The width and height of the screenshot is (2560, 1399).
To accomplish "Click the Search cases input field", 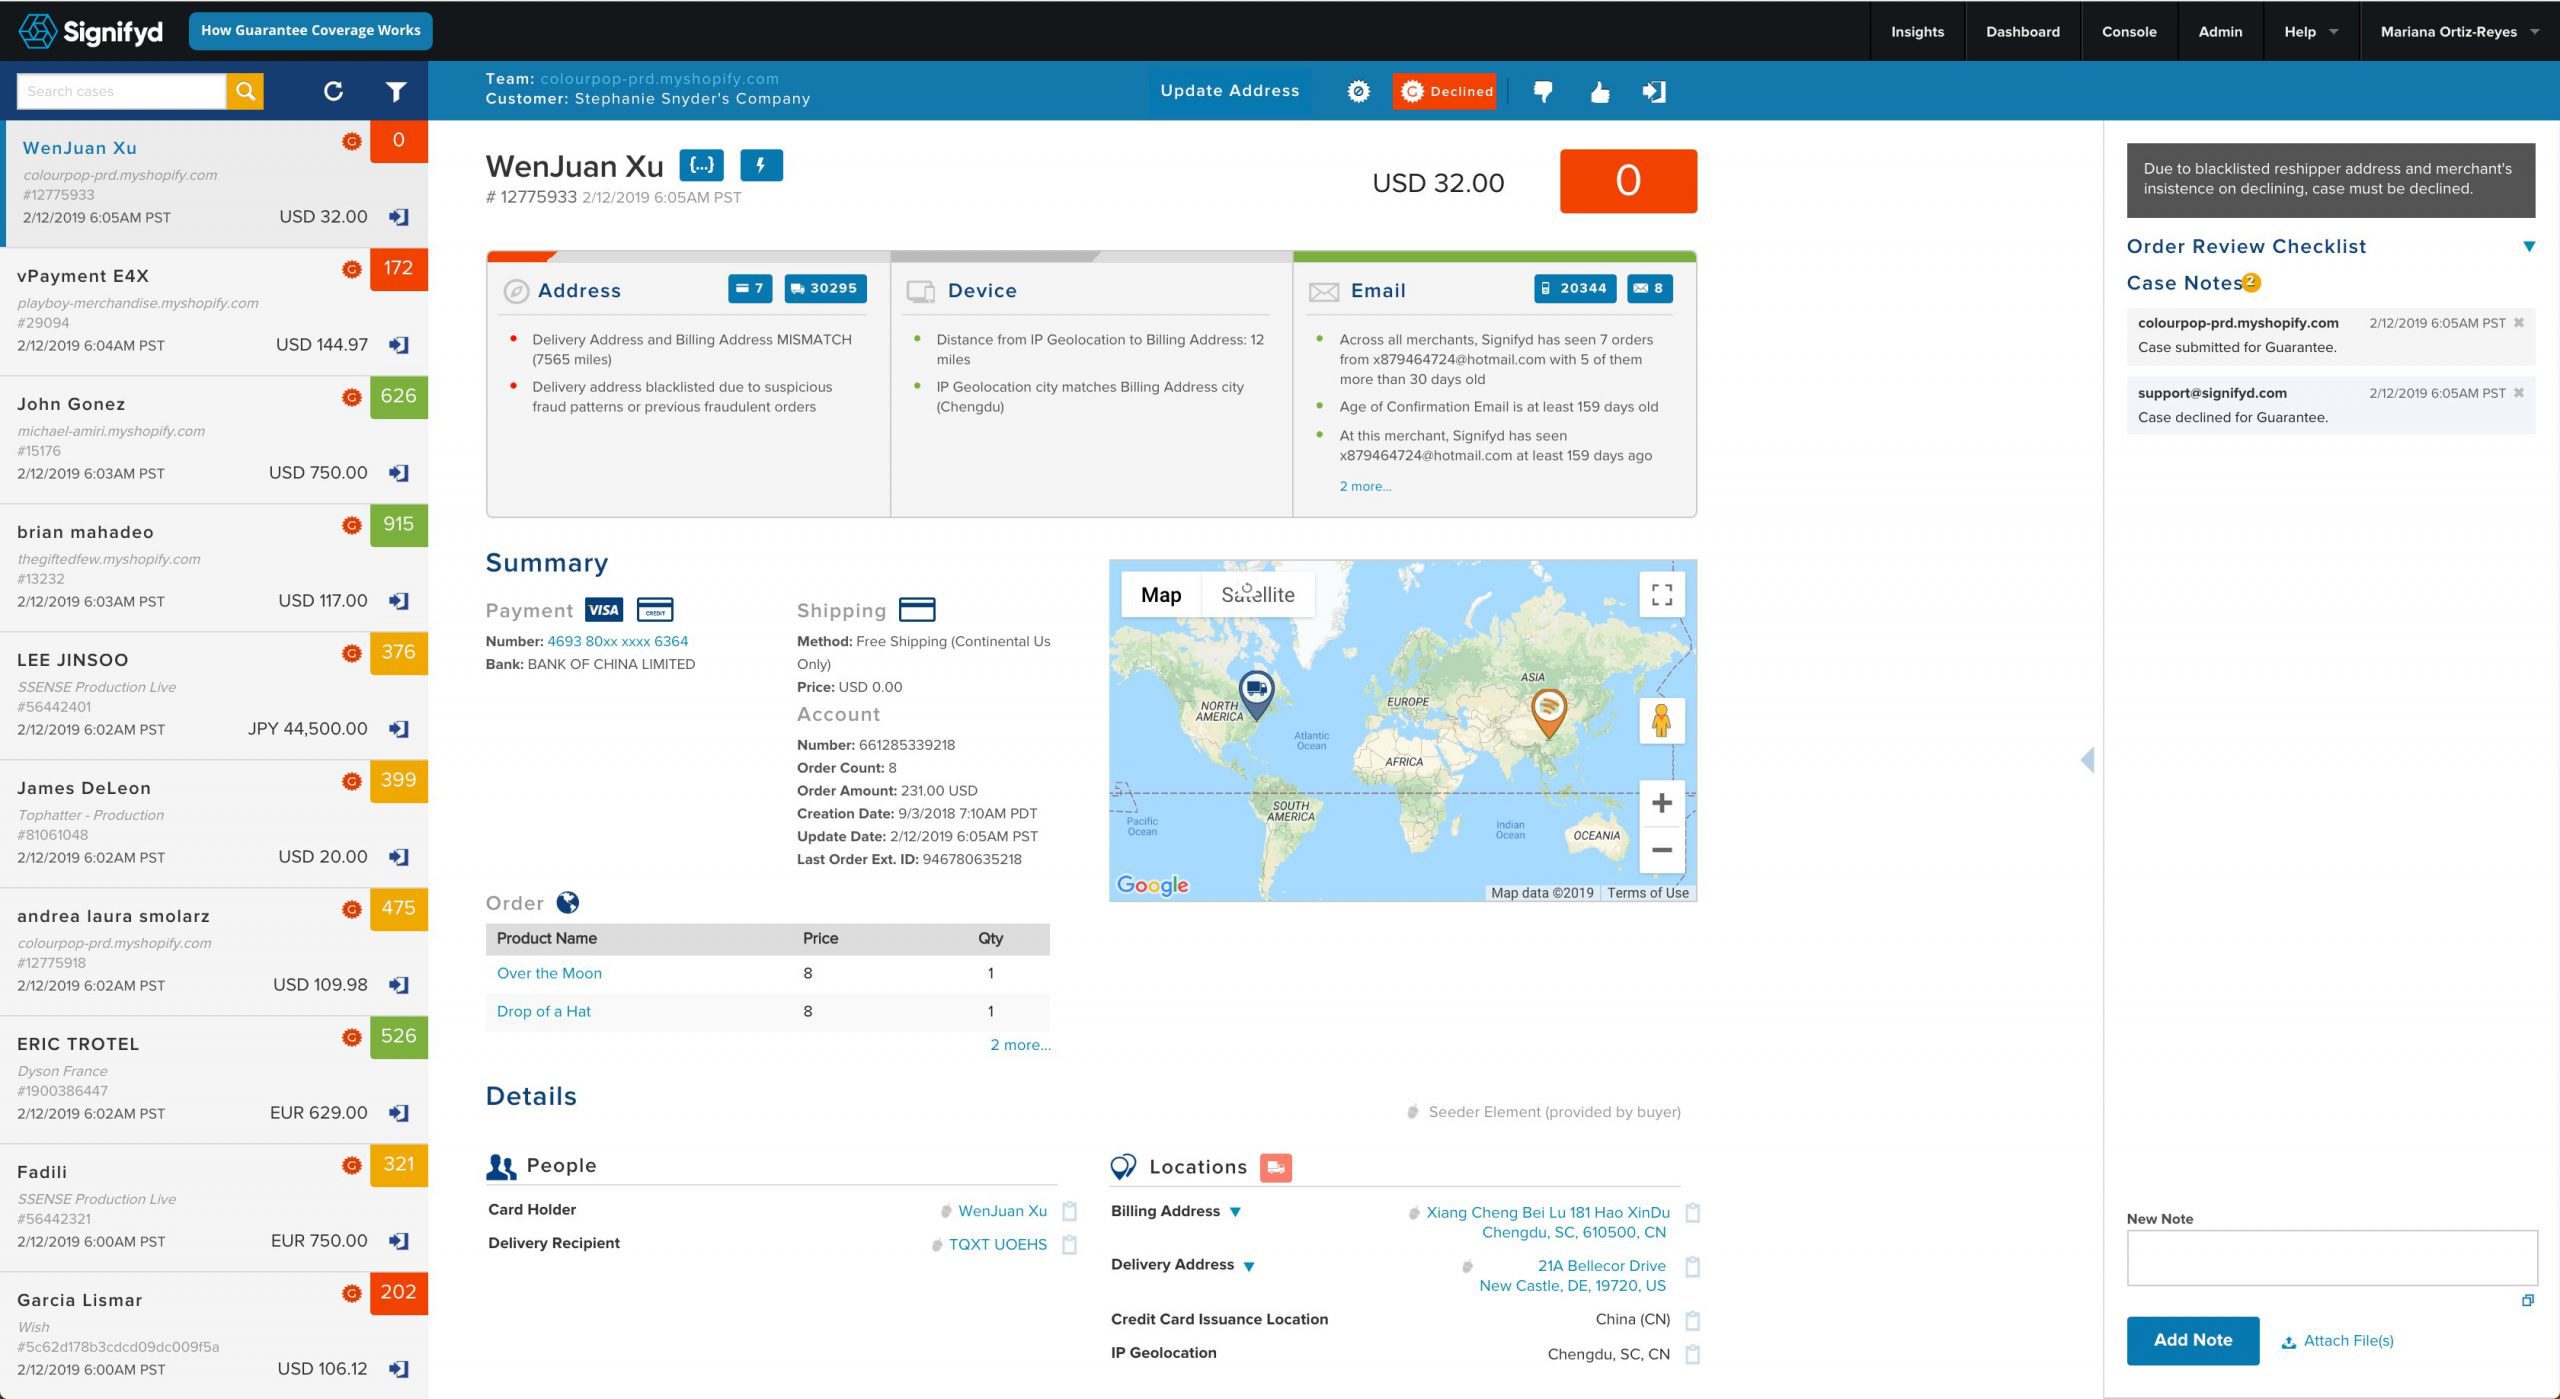I will [121, 91].
